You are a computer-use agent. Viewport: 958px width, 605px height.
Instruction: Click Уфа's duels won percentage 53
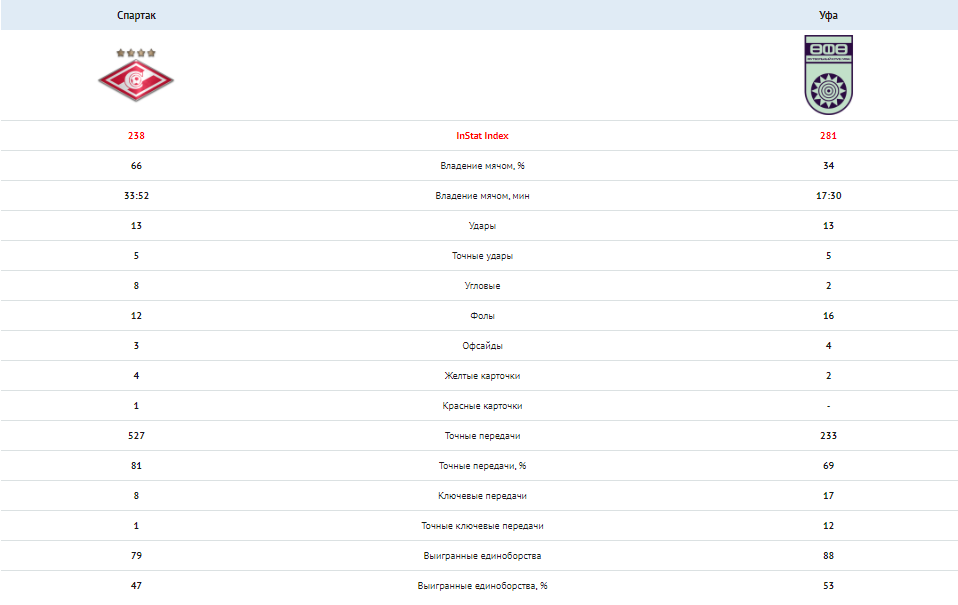pos(828,585)
